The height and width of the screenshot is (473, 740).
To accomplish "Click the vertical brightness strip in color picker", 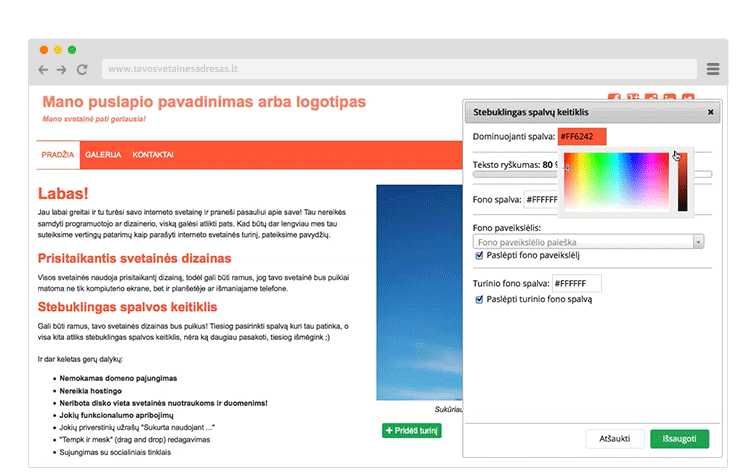I will tap(682, 181).
